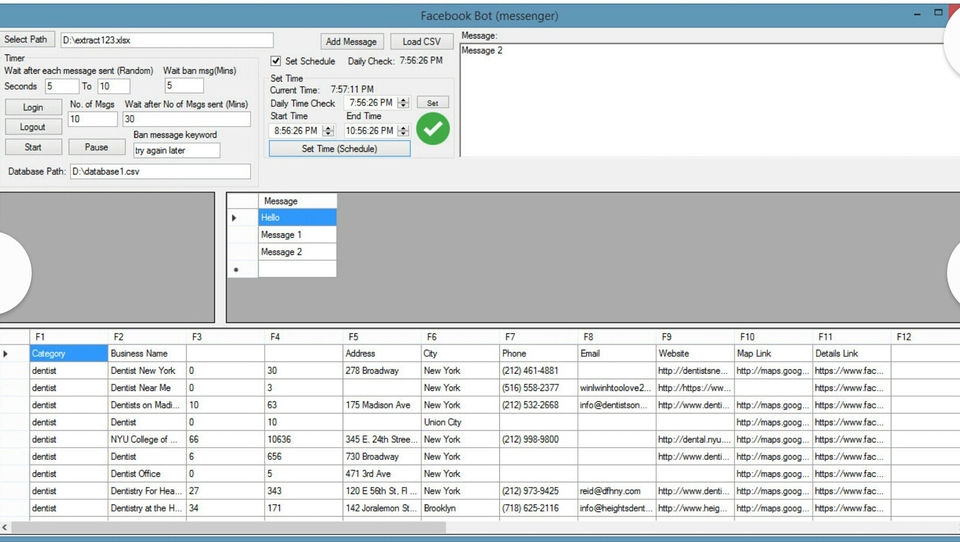Viewport: 960px width, 542px height.
Task: Click the green checkmark schedule status icon
Action: point(433,129)
